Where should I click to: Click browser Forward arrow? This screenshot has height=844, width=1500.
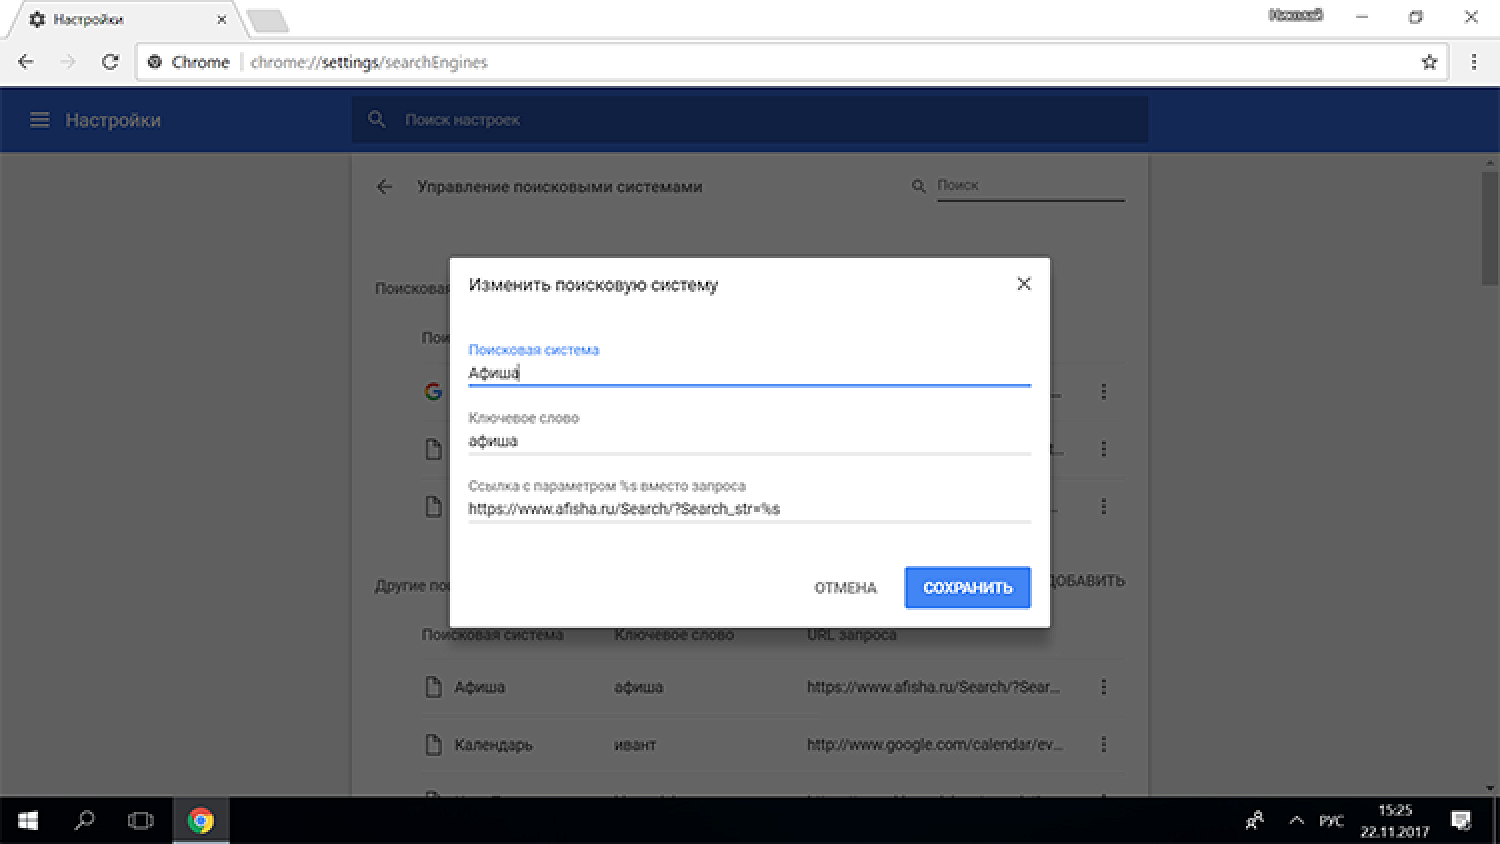coord(68,62)
